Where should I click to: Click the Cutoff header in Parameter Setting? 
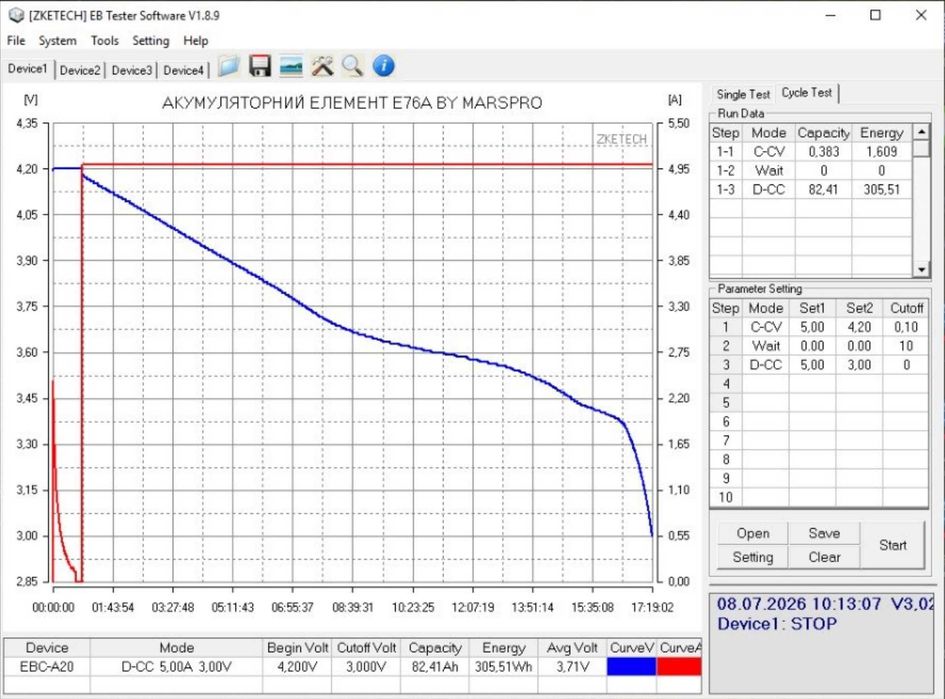[906, 308]
